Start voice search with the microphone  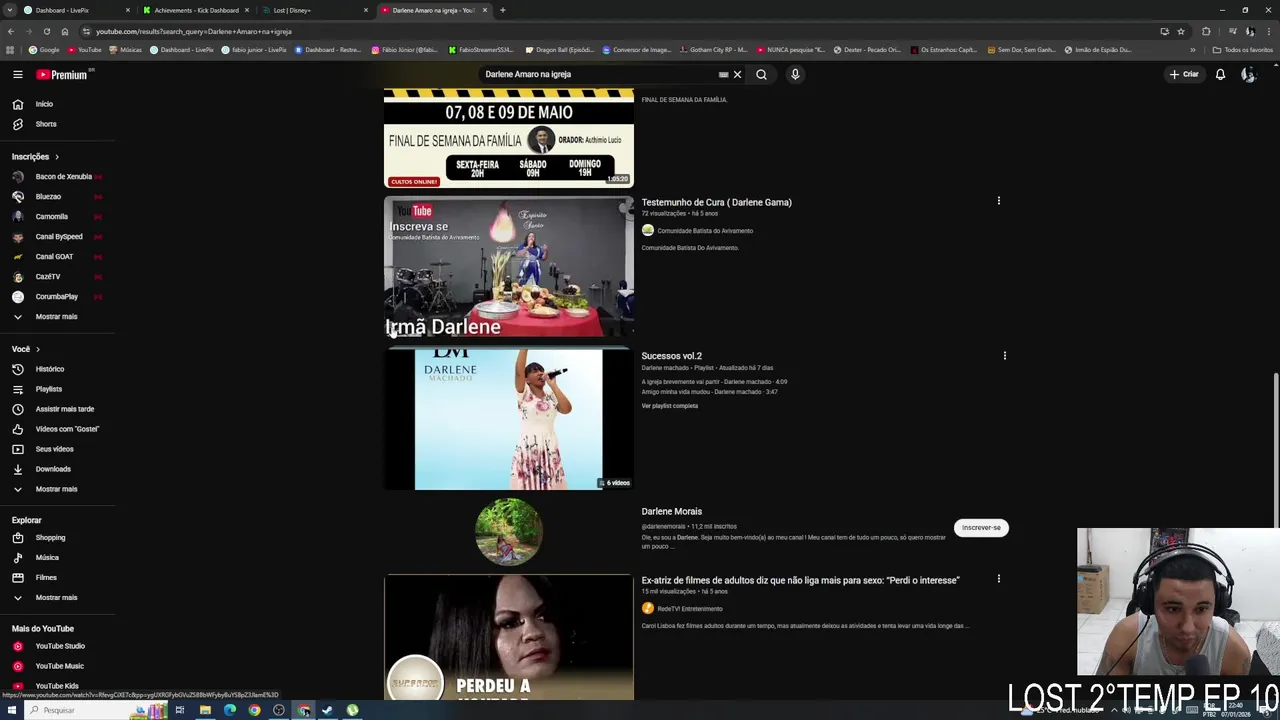[795, 74]
